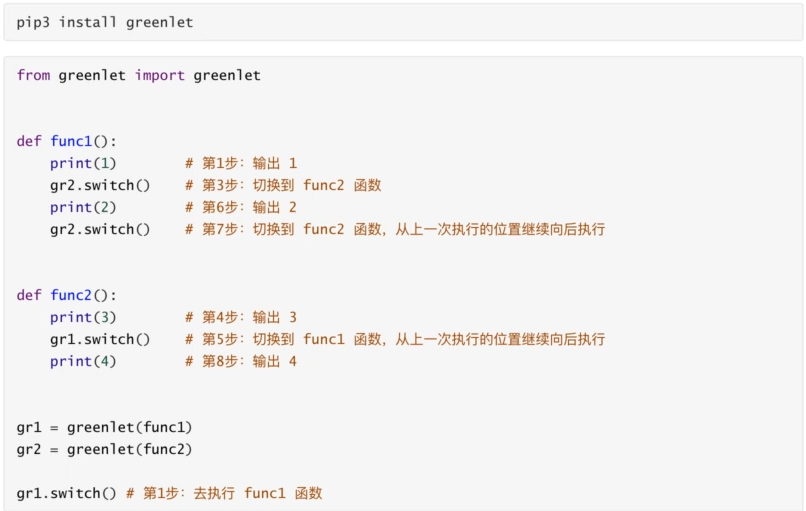The height and width of the screenshot is (511, 806).
Task: Click the gr2 = greenlet(func2) assignment
Action: point(104,449)
